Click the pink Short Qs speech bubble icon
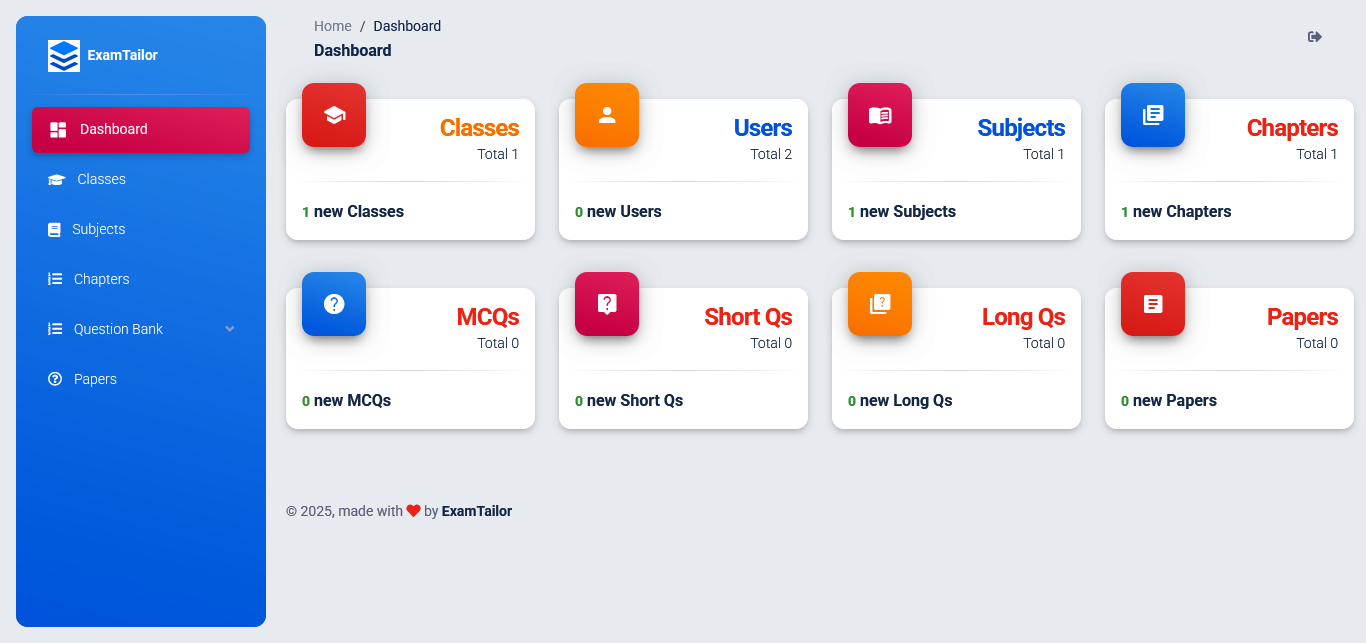 [607, 304]
